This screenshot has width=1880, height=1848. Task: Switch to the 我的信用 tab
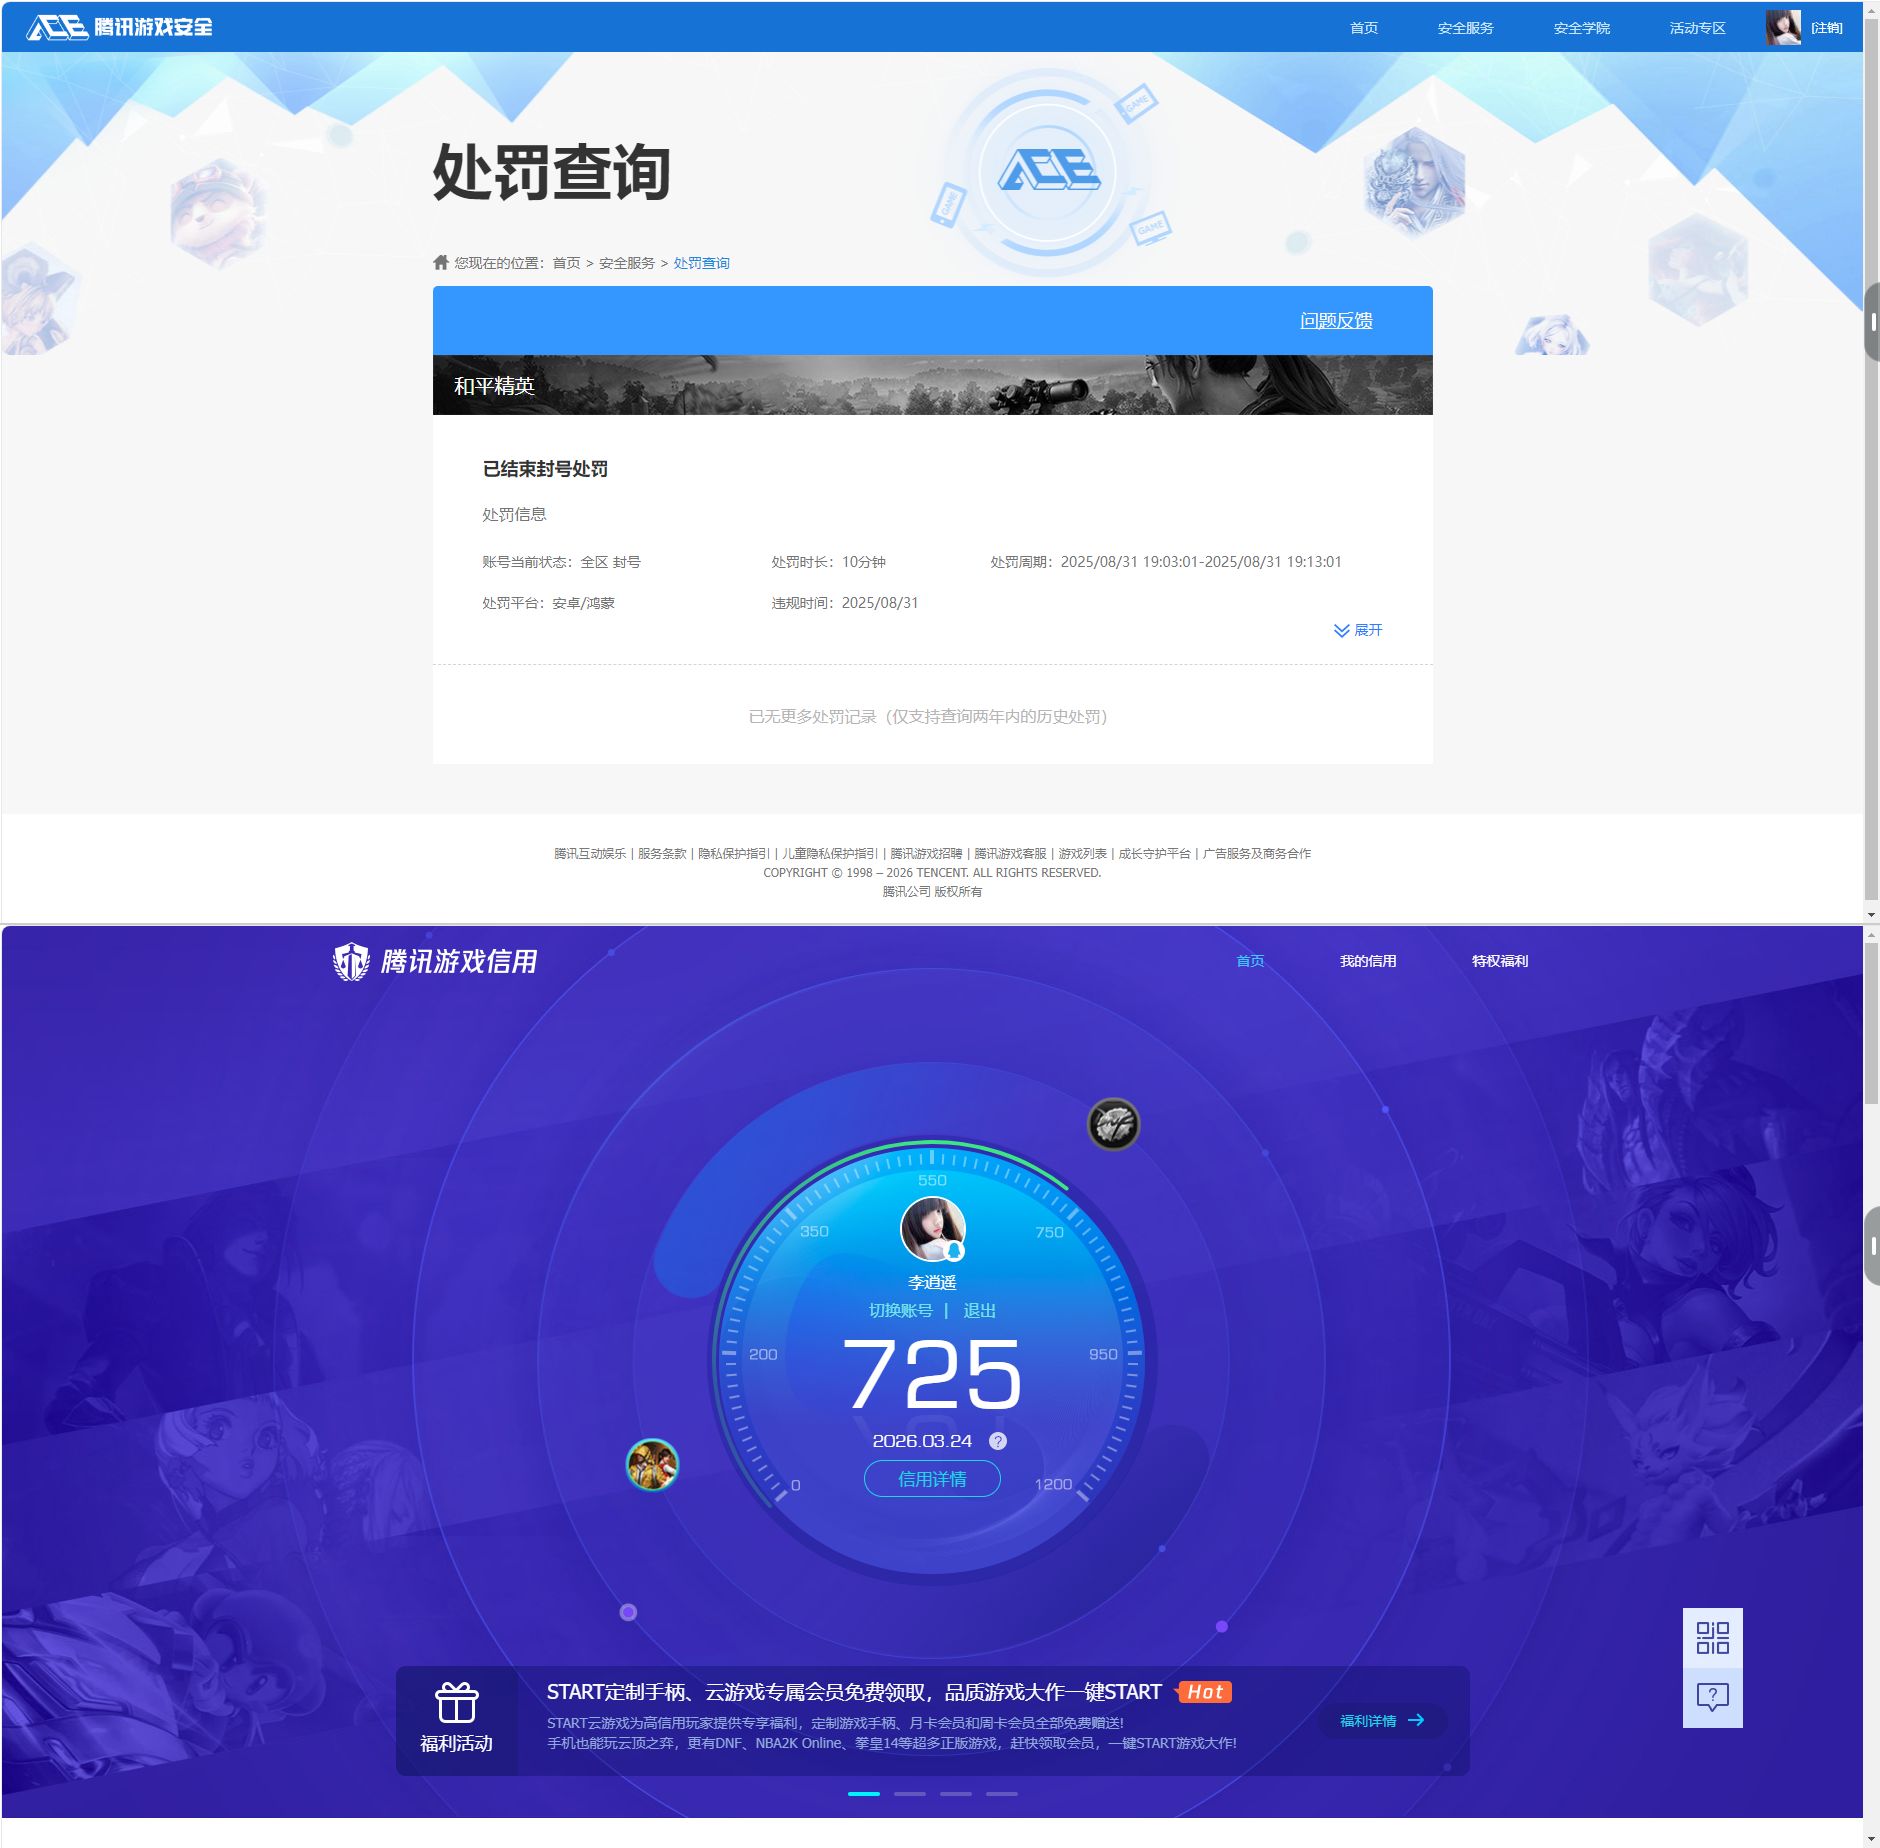1370,960
